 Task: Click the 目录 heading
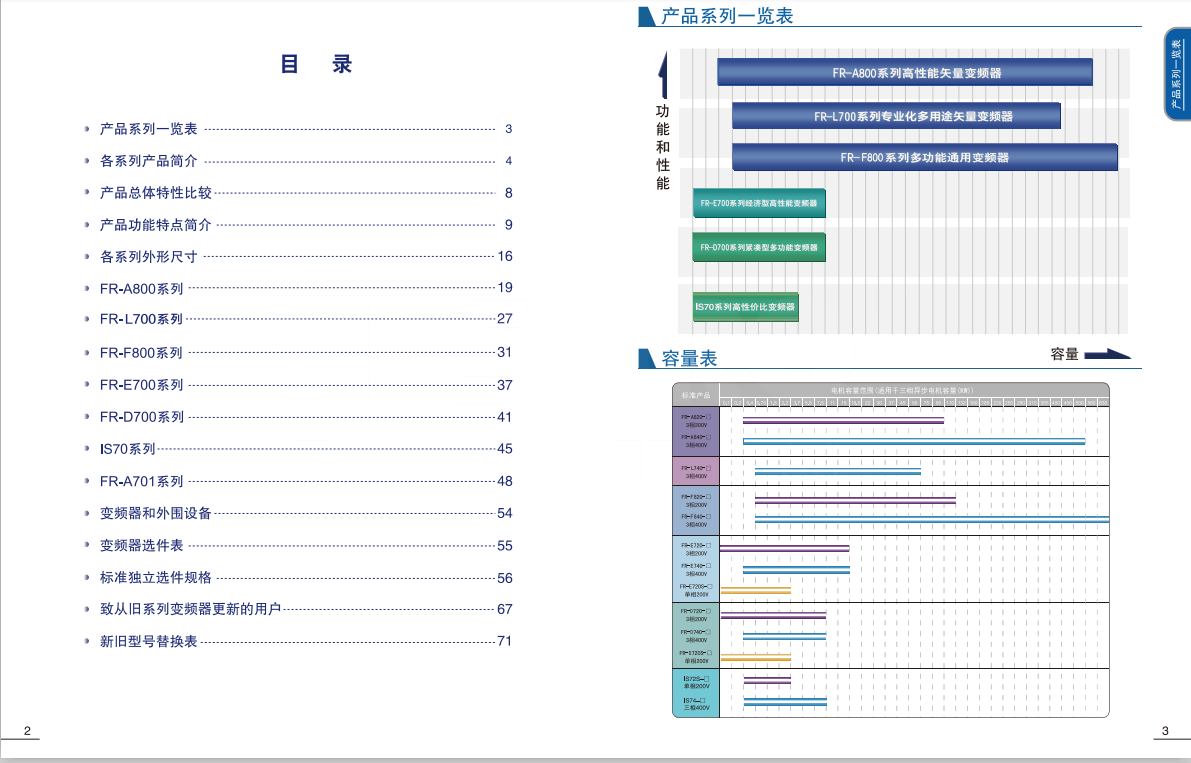pyautogui.click(x=316, y=64)
